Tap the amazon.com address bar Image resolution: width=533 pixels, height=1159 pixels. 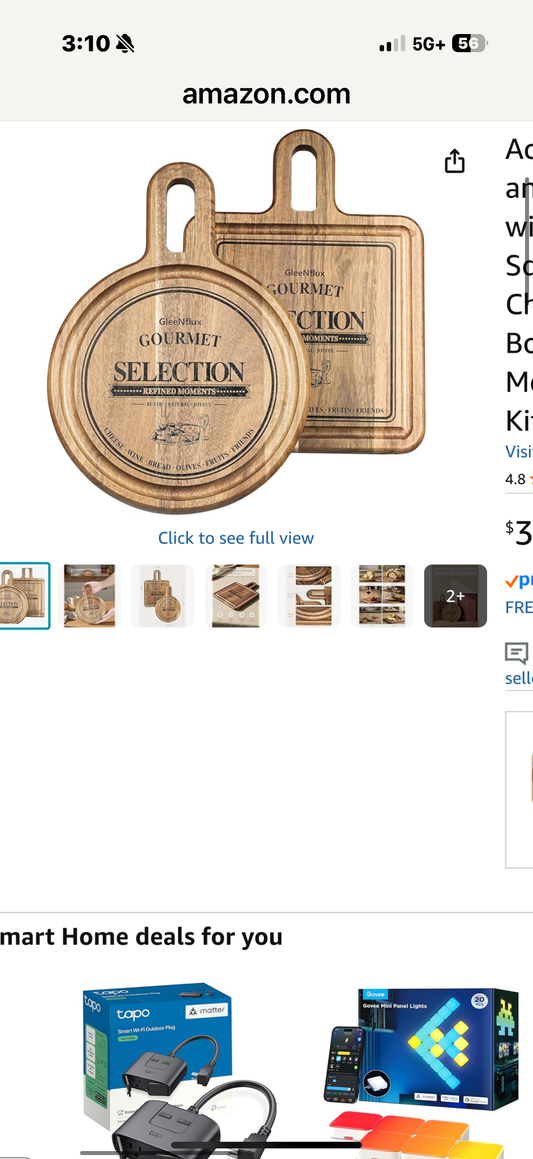266,94
